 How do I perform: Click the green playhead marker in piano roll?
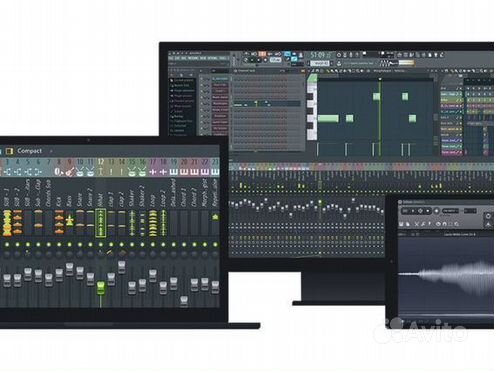point(380,79)
